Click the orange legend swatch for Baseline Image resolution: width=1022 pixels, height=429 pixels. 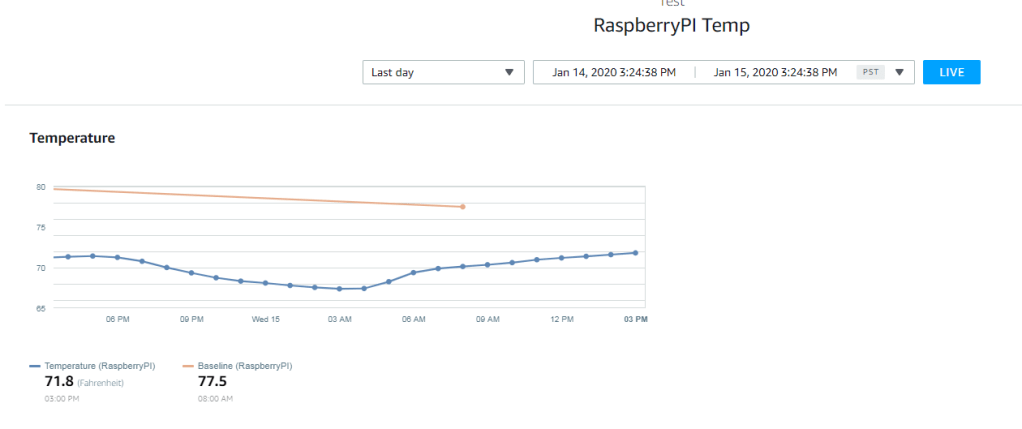coord(188,366)
